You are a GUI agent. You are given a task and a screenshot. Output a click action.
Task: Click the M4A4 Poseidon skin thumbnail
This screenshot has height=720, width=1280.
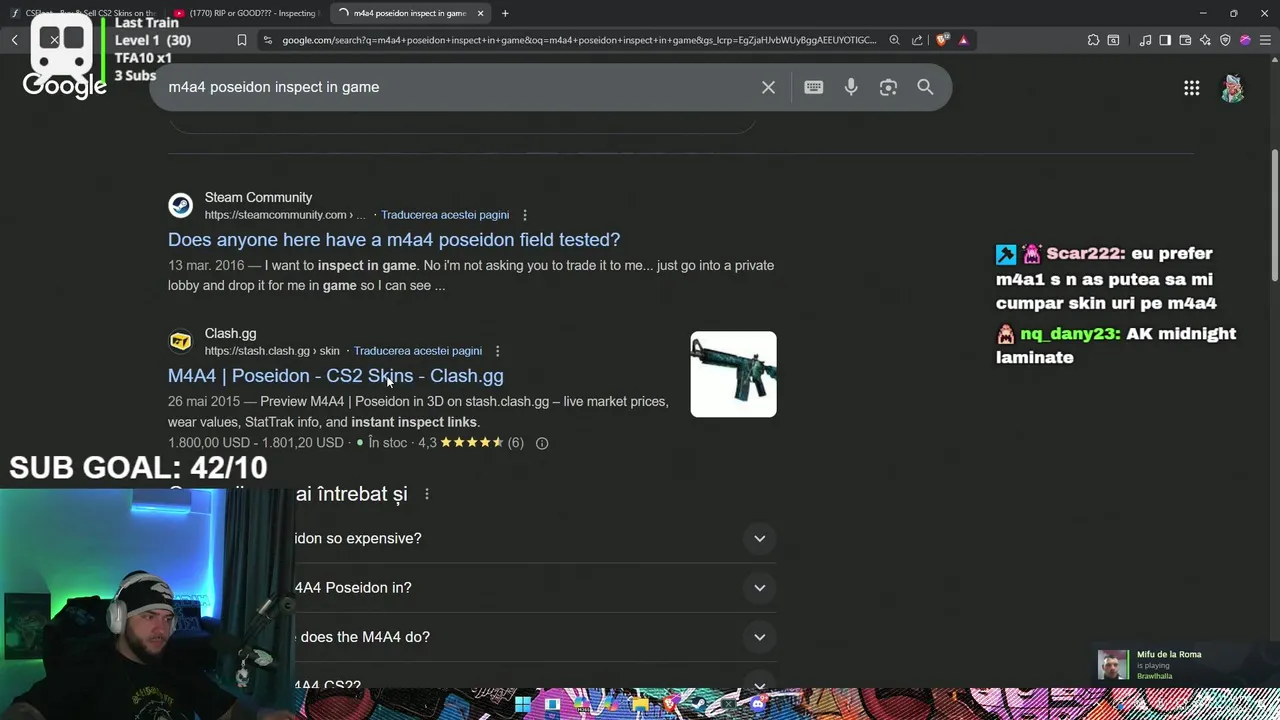point(733,374)
